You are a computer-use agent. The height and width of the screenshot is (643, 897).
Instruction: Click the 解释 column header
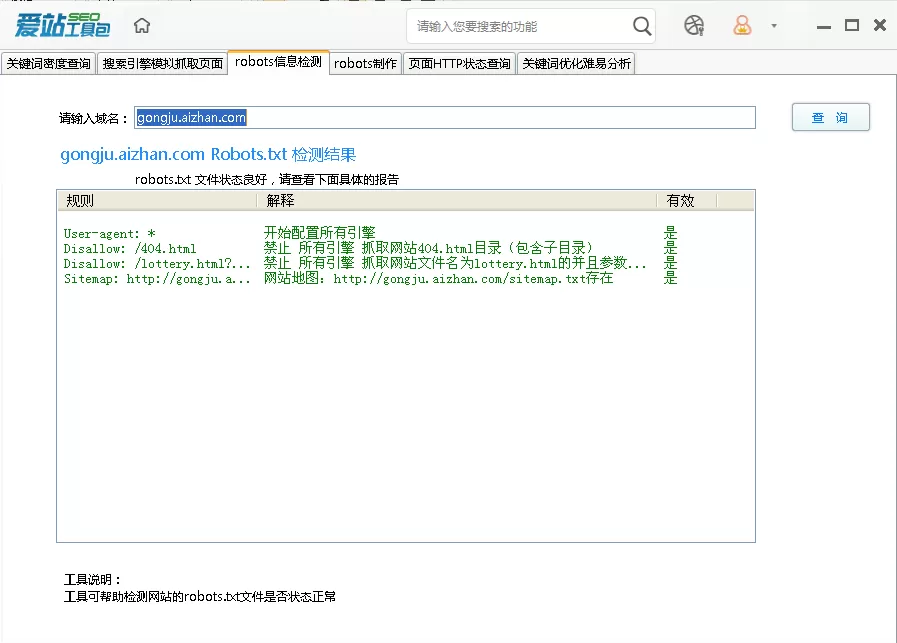coord(457,201)
